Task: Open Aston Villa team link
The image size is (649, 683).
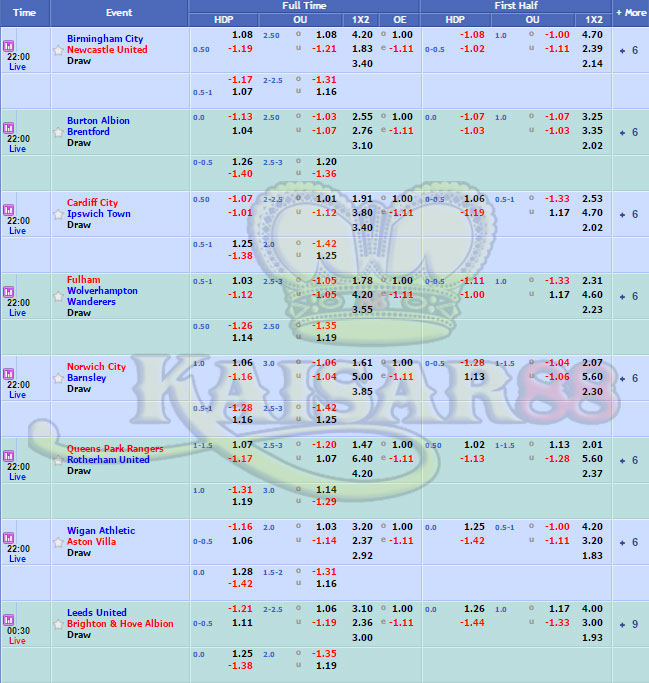Action: coord(91,541)
